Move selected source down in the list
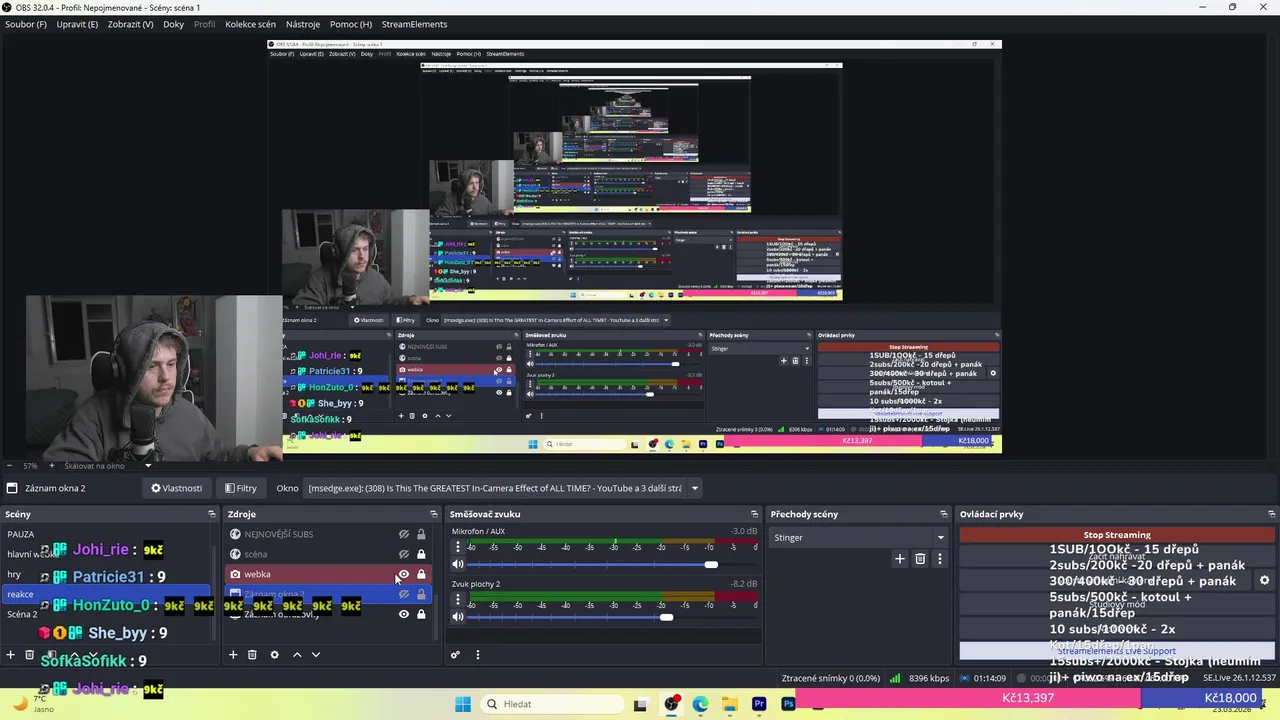Screen dimensions: 1280x720 [x=316, y=655]
